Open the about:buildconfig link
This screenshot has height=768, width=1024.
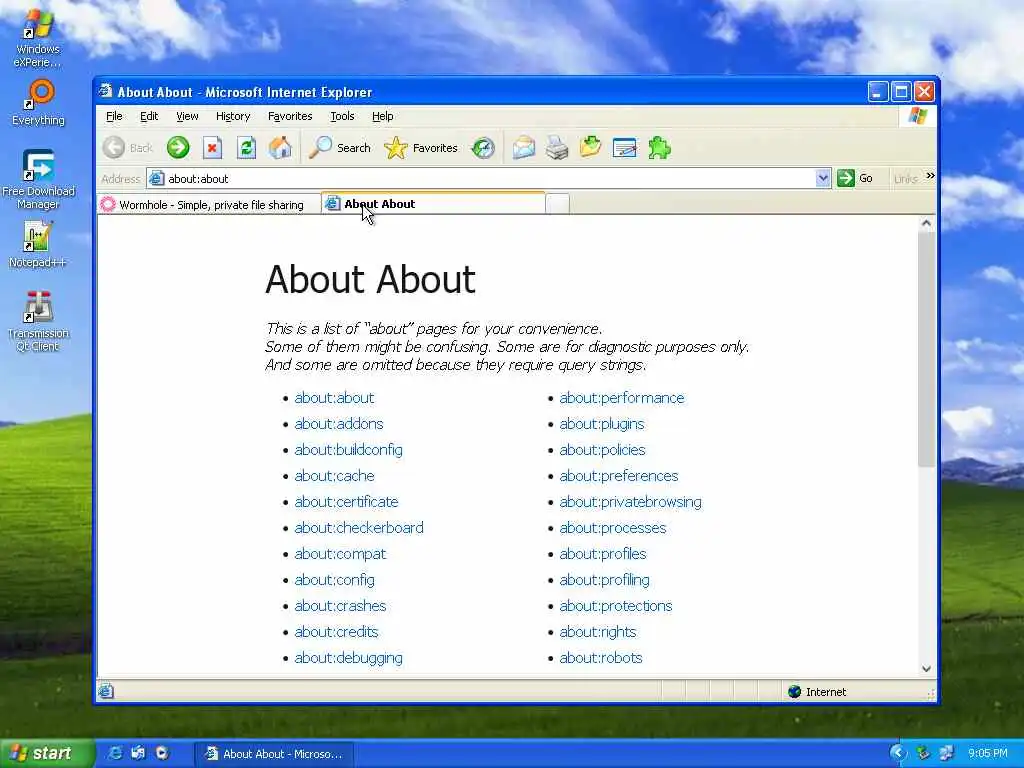click(x=349, y=450)
